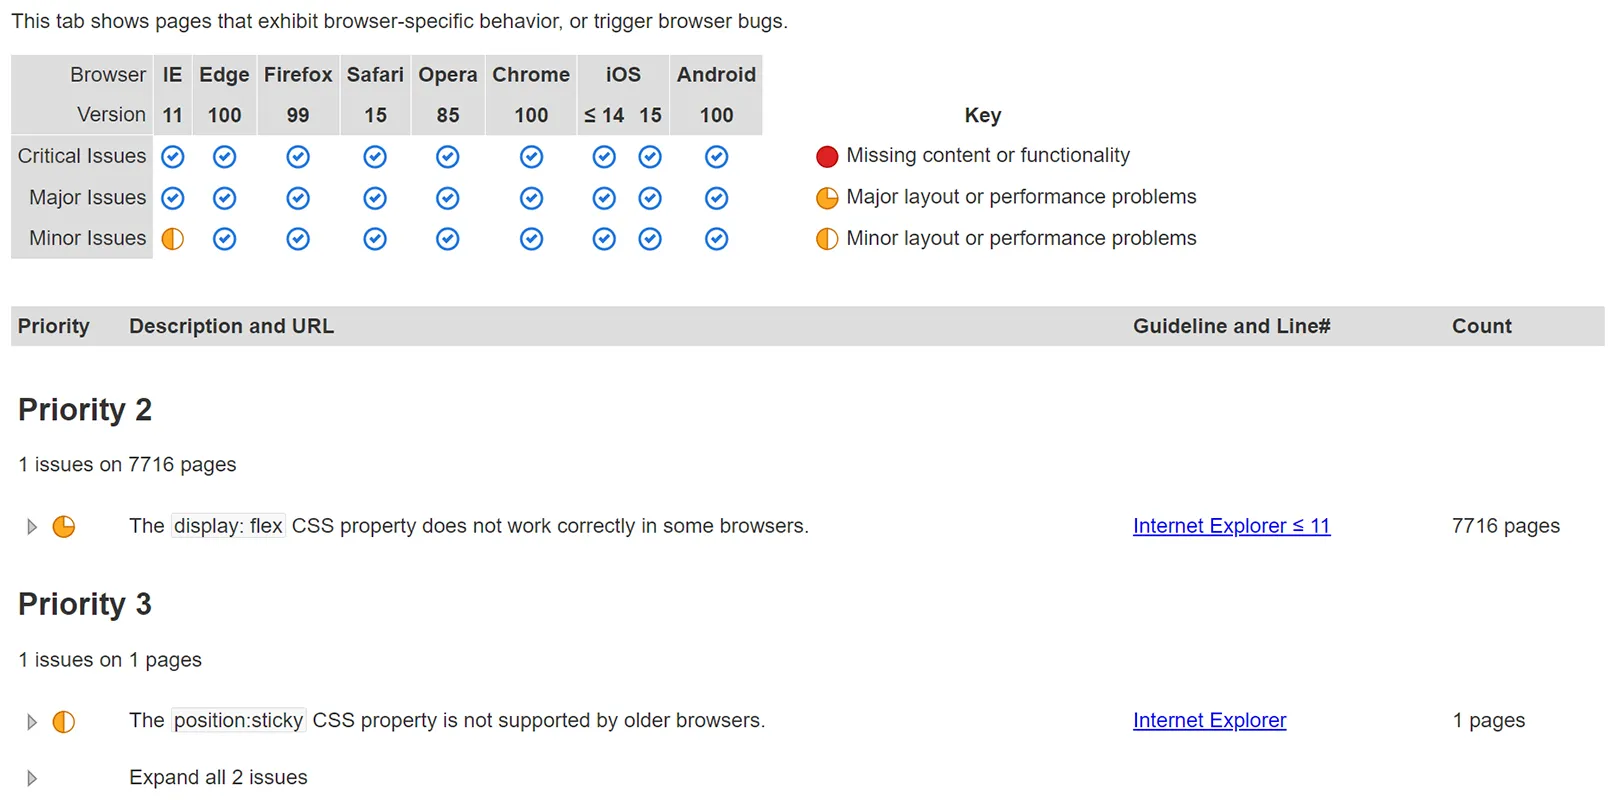The image size is (1620, 800).
Task: Click the iOS 15 Critical Issues status toggle
Action: (650, 156)
